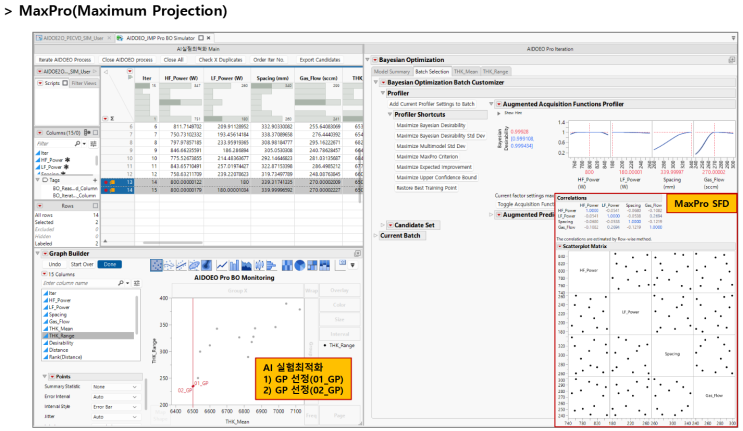This screenshot has height=431, width=743.
Task: Open the Columns panel red triangle menu
Action: tap(40, 133)
